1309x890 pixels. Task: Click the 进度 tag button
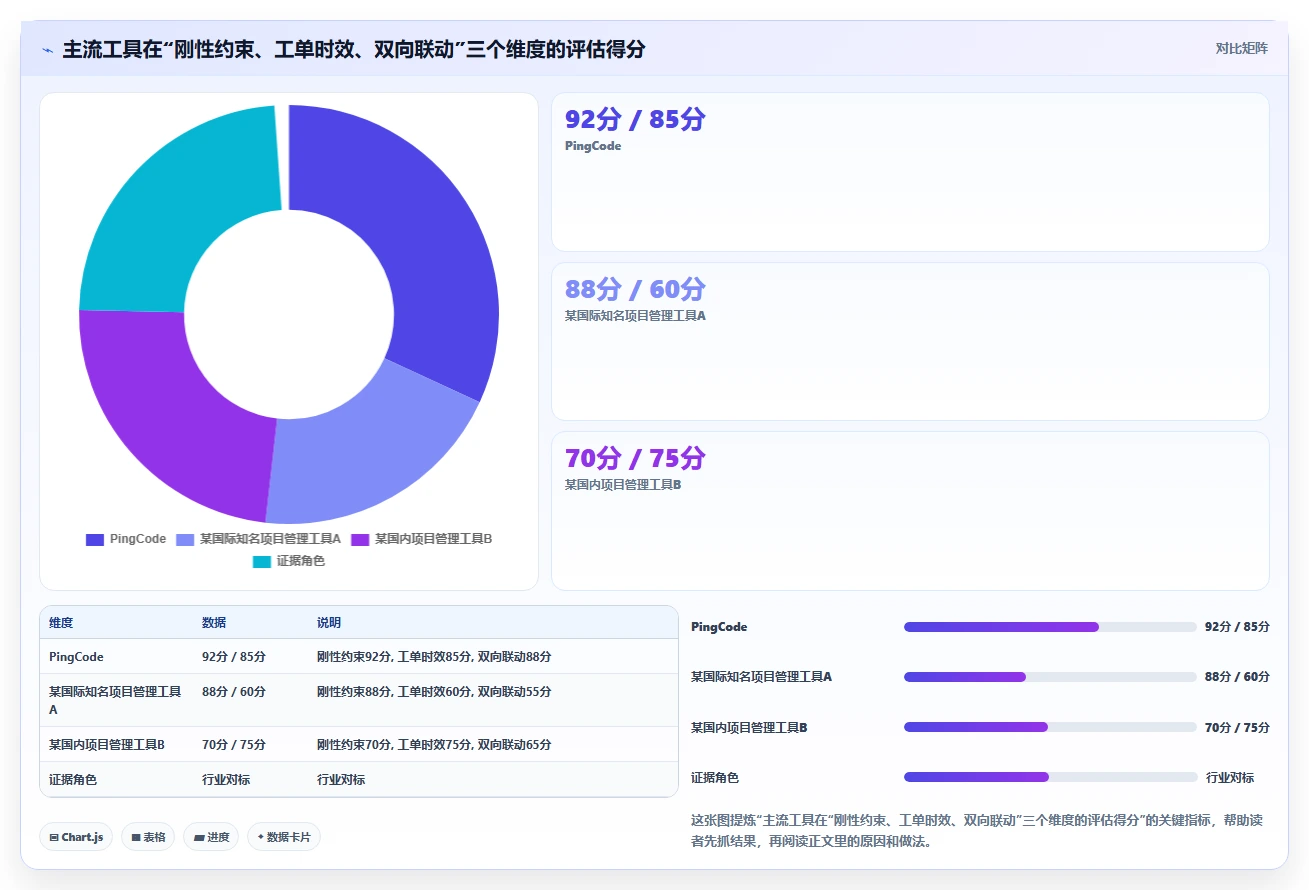[211, 837]
